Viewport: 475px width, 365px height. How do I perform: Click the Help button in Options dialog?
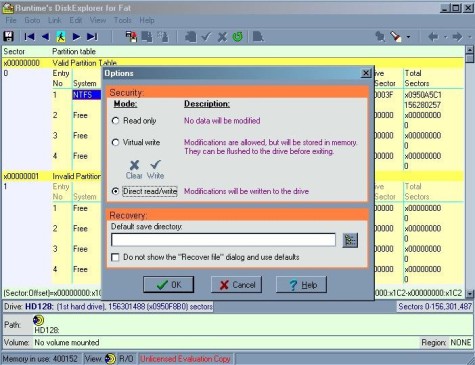301,285
